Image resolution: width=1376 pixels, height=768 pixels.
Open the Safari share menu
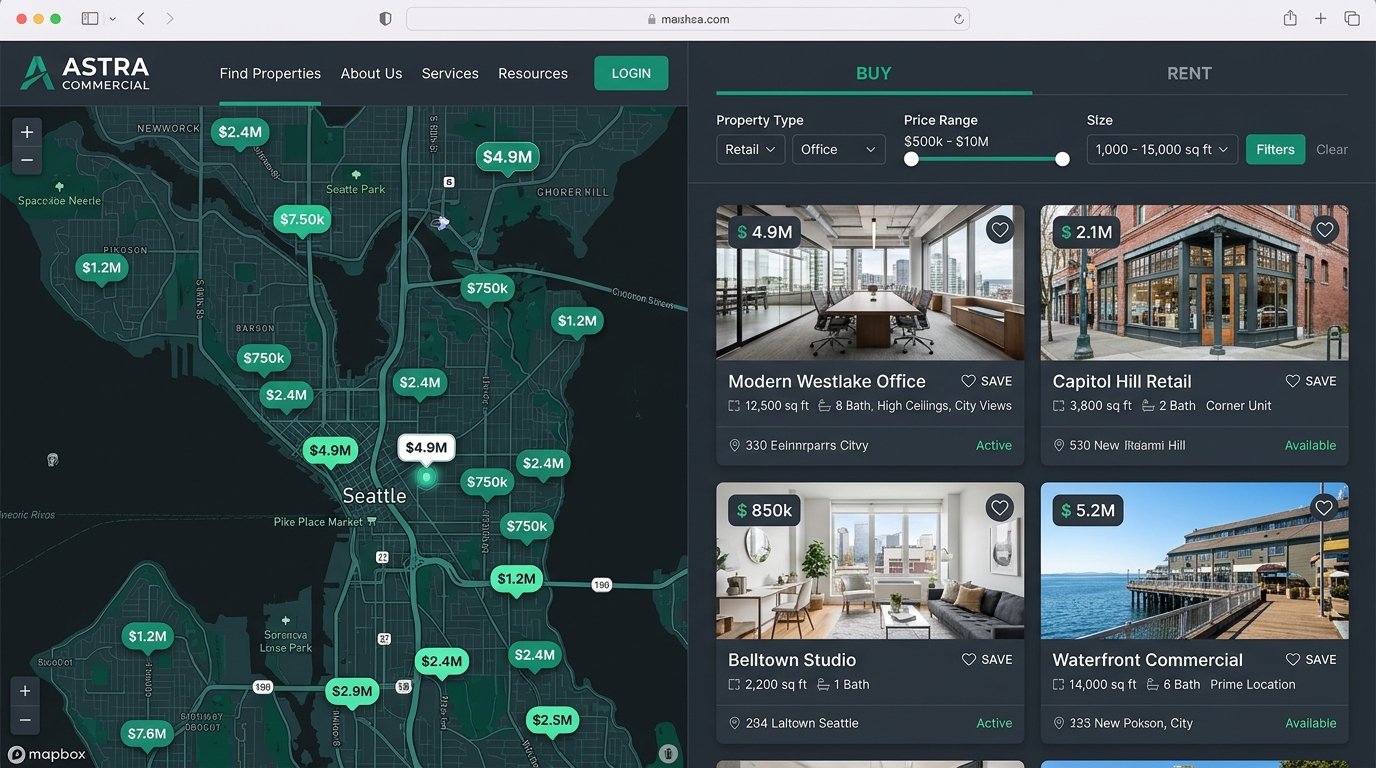pyautogui.click(x=1290, y=19)
